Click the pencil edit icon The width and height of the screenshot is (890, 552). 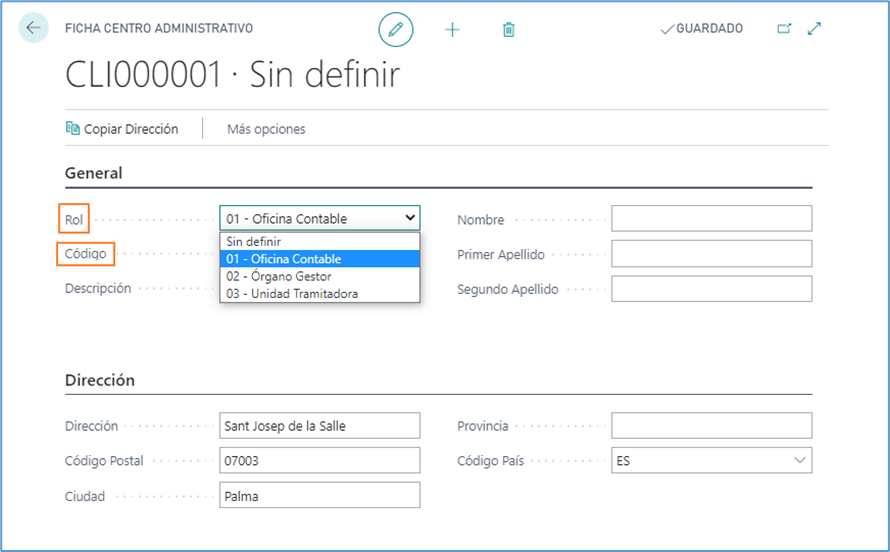pyautogui.click(x=395, y=29)
